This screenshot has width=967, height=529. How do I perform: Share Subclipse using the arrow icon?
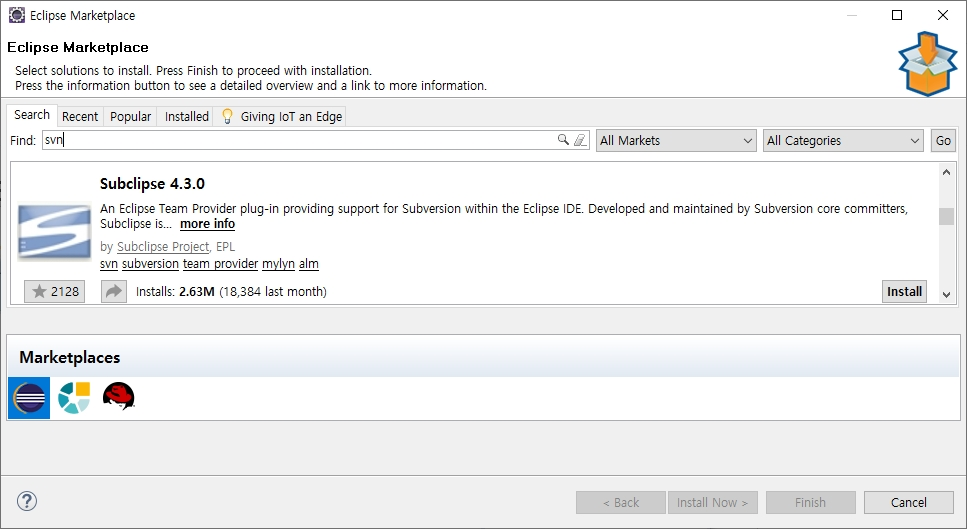(x=113, y=291)
